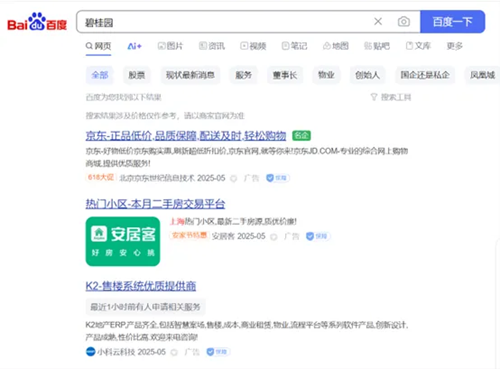500x369 pixels.
Task: Select the 现状最新消息 filter chip
Action: (190, 75)
